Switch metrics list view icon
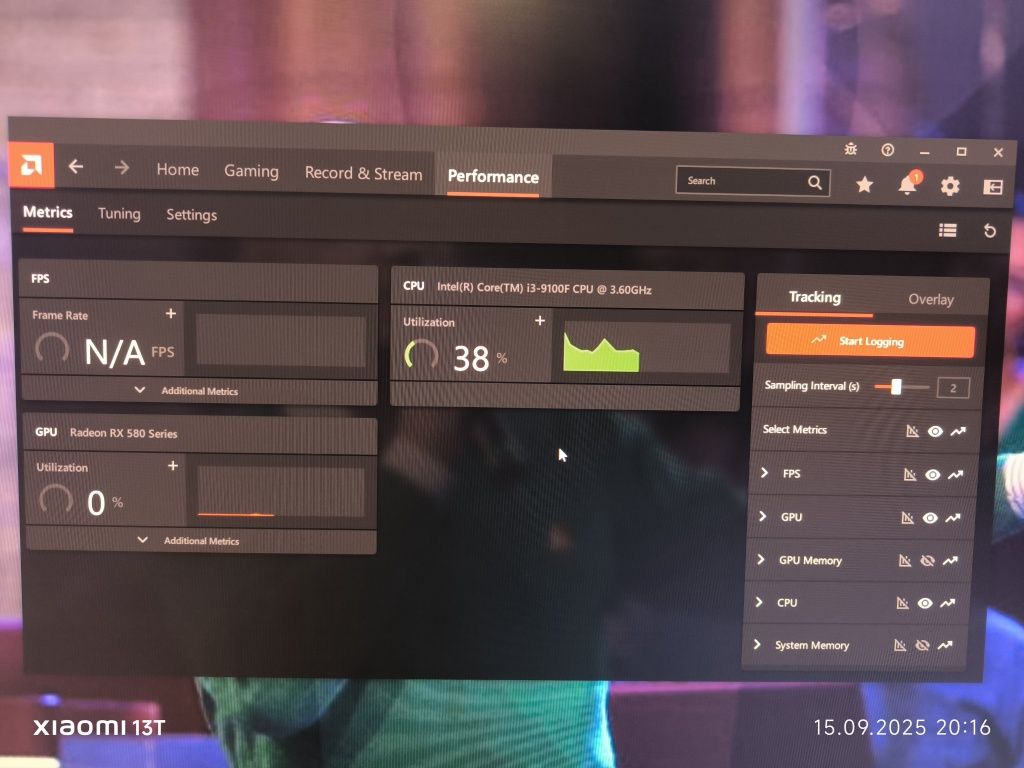Image resolution: width=1024 pixels, height=768 pixels. point(948,230)
